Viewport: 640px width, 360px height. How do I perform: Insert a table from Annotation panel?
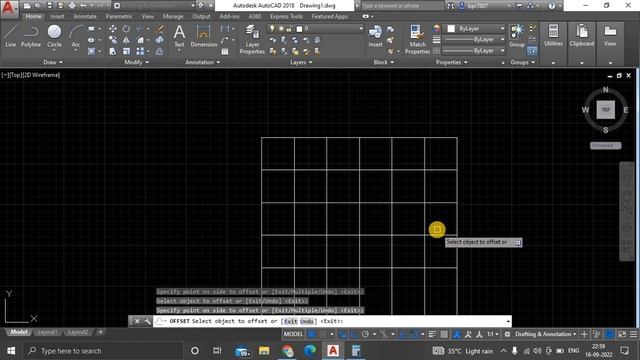(225, 51)
